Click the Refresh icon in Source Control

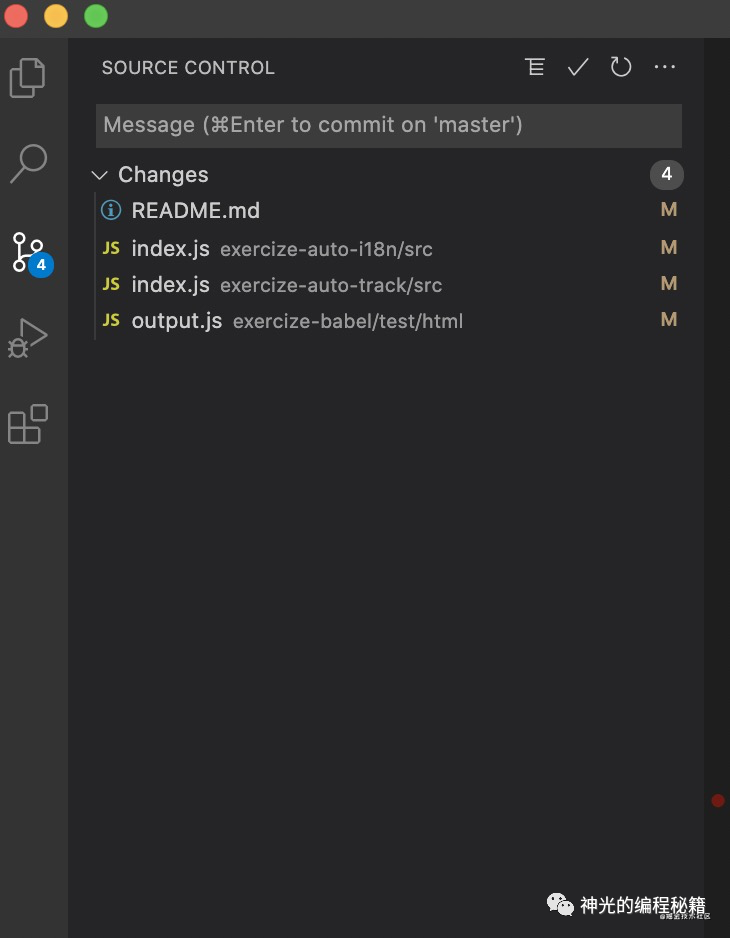pyautogui.click(x=621, y=67)
